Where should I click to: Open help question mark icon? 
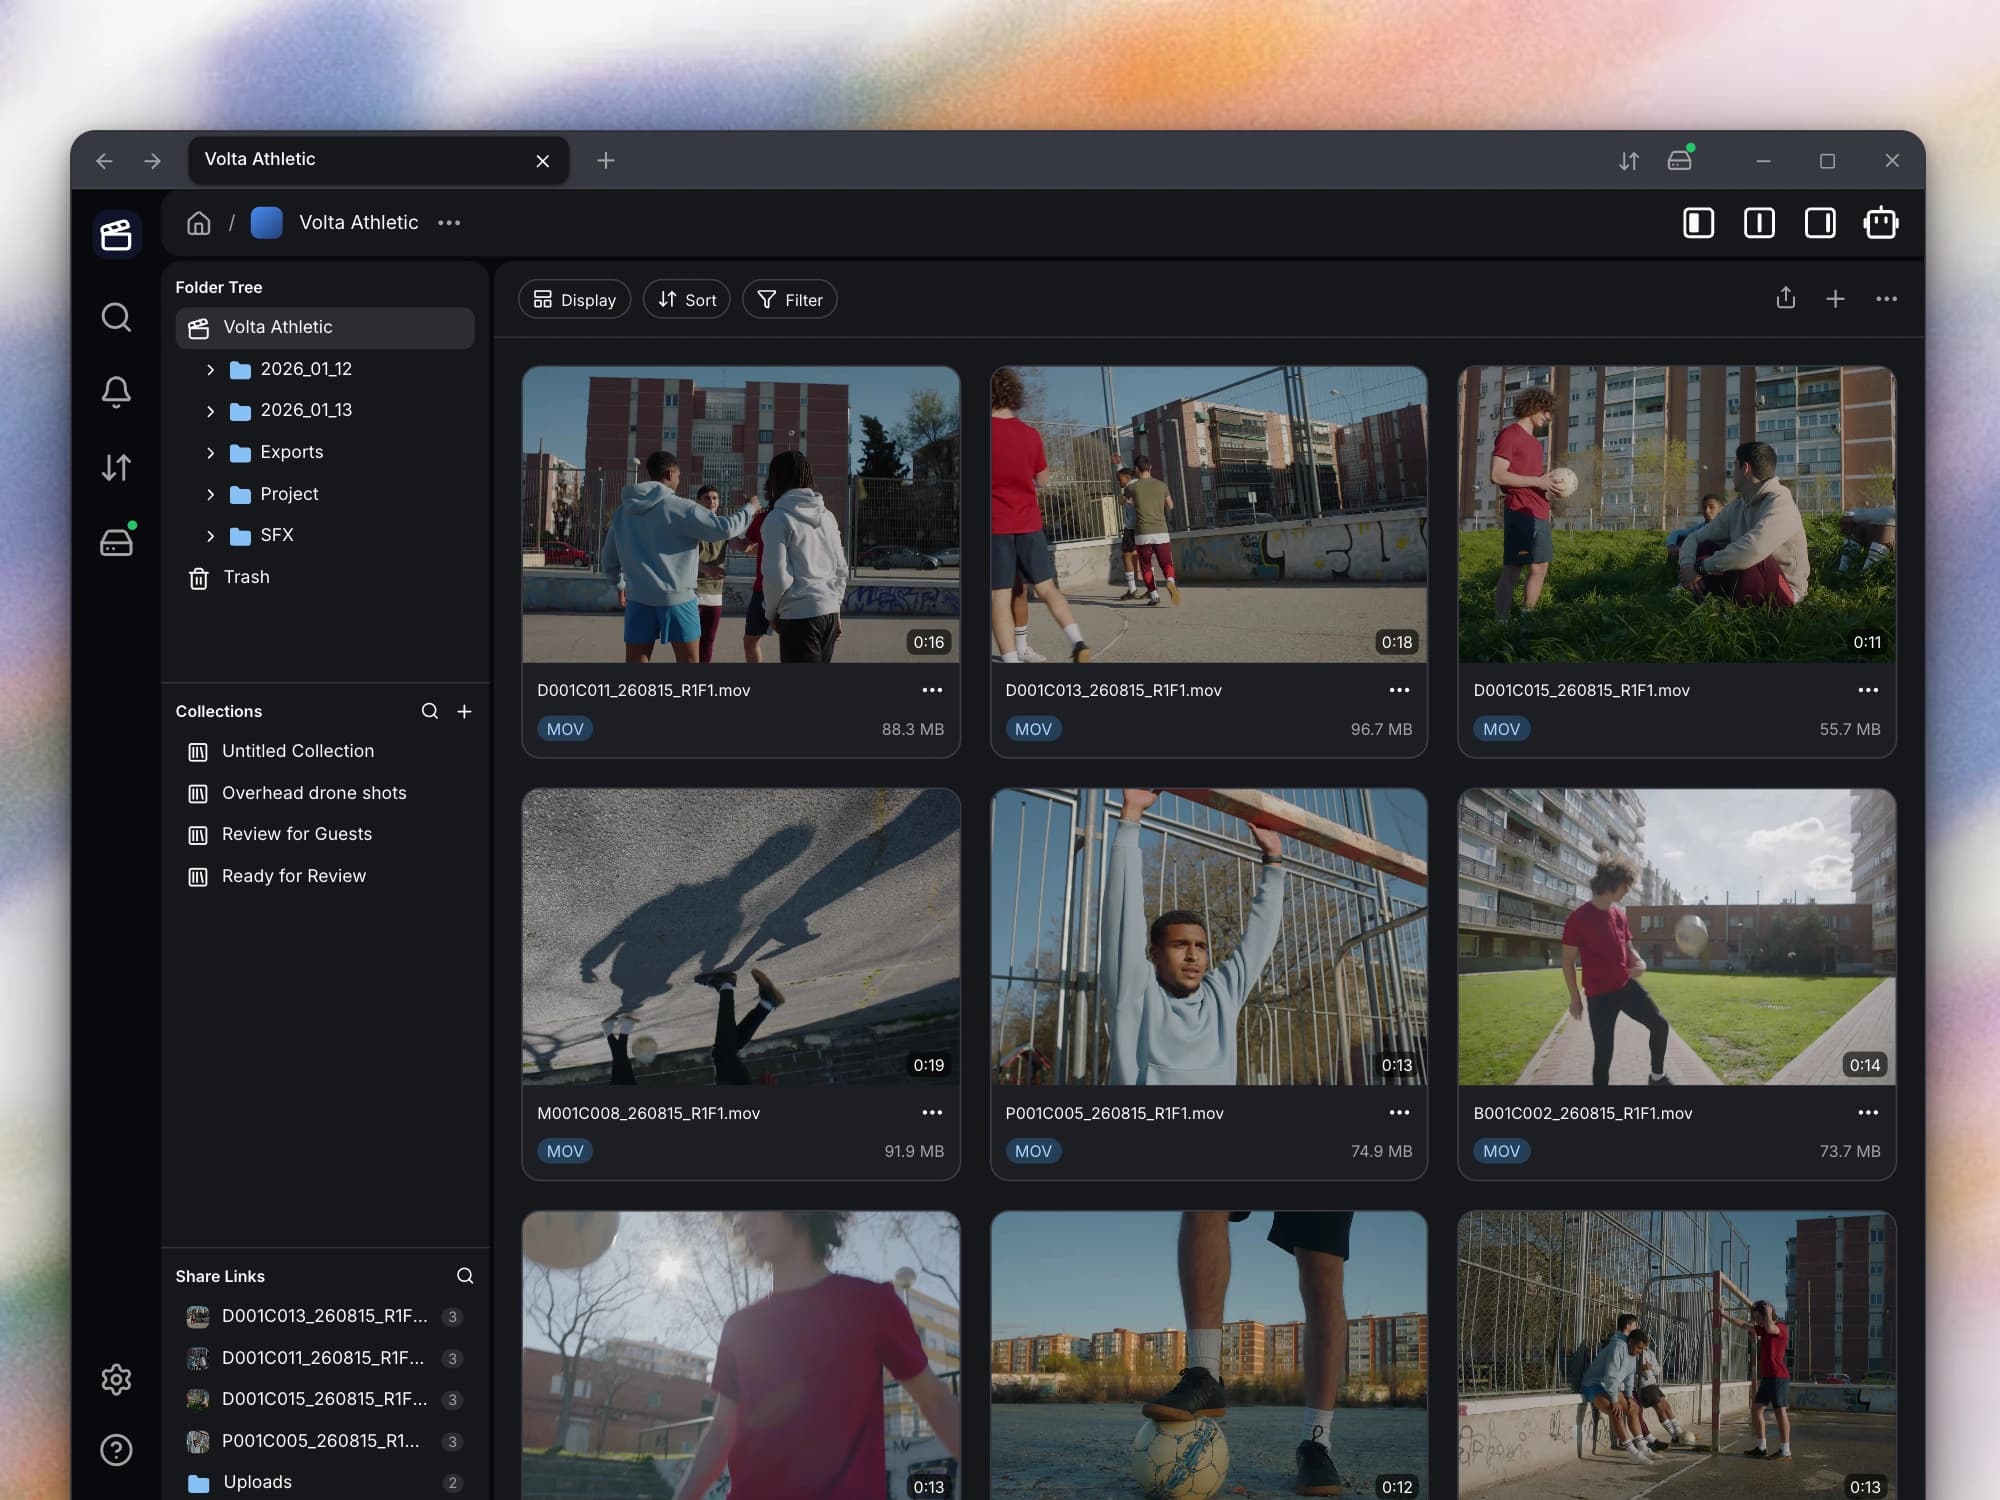pos(116,1449)
